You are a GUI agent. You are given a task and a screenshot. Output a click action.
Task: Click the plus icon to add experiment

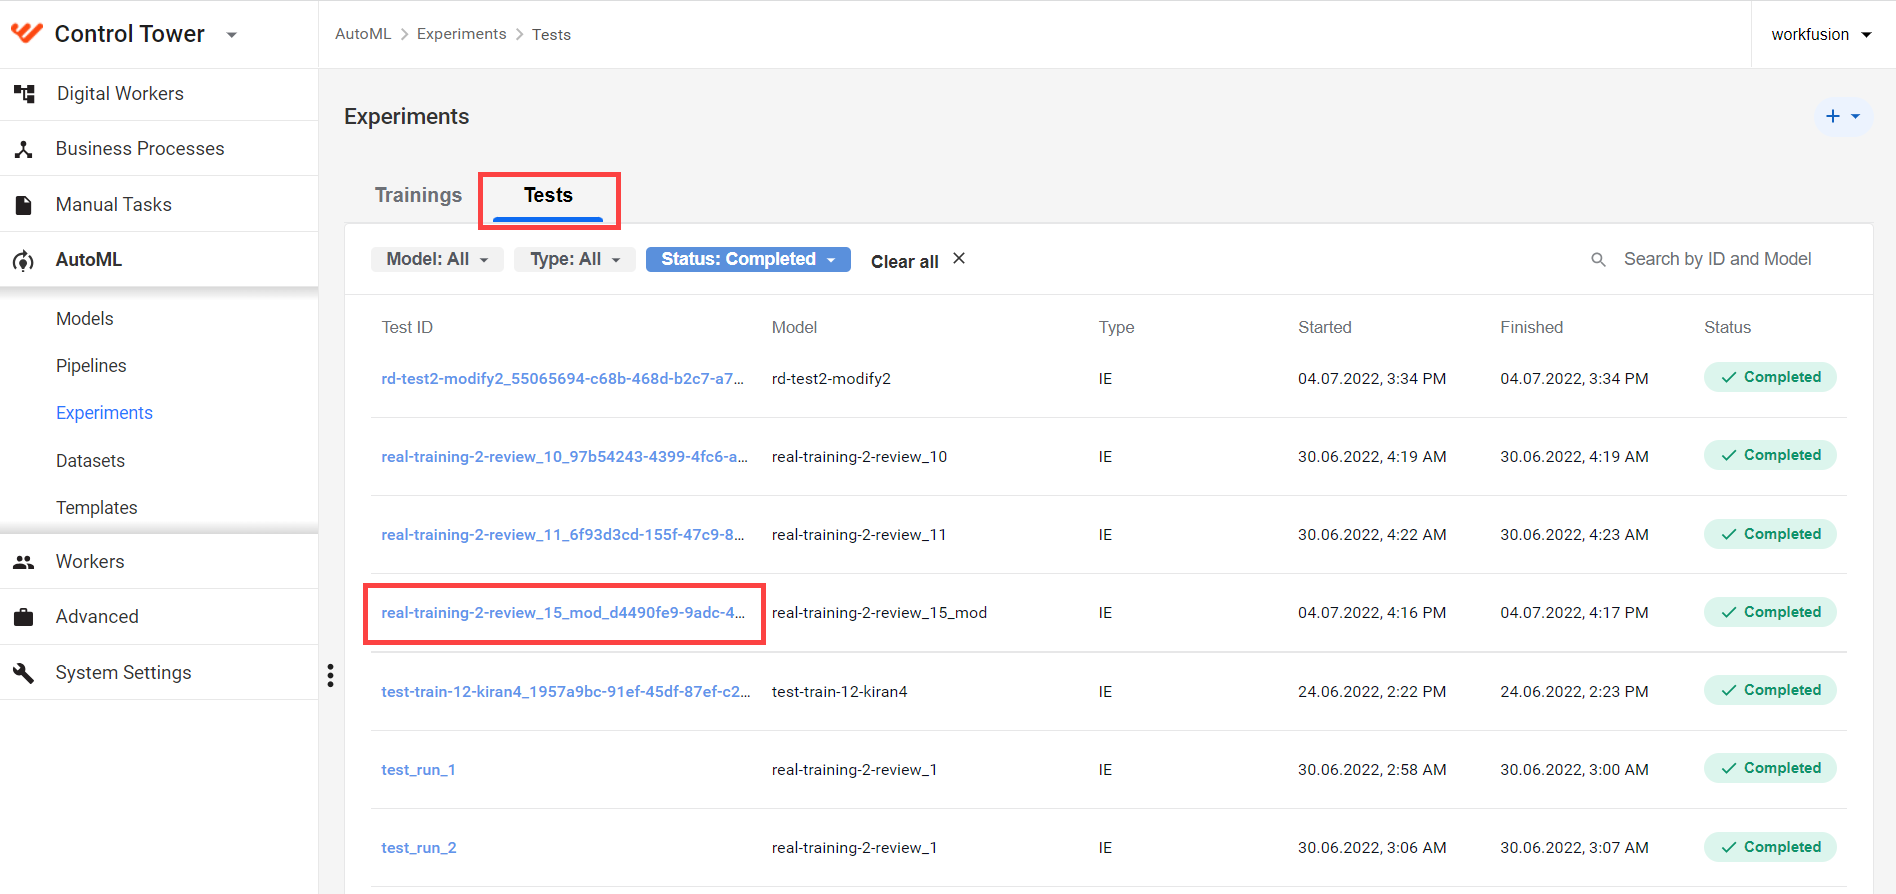pos(1833,116)
